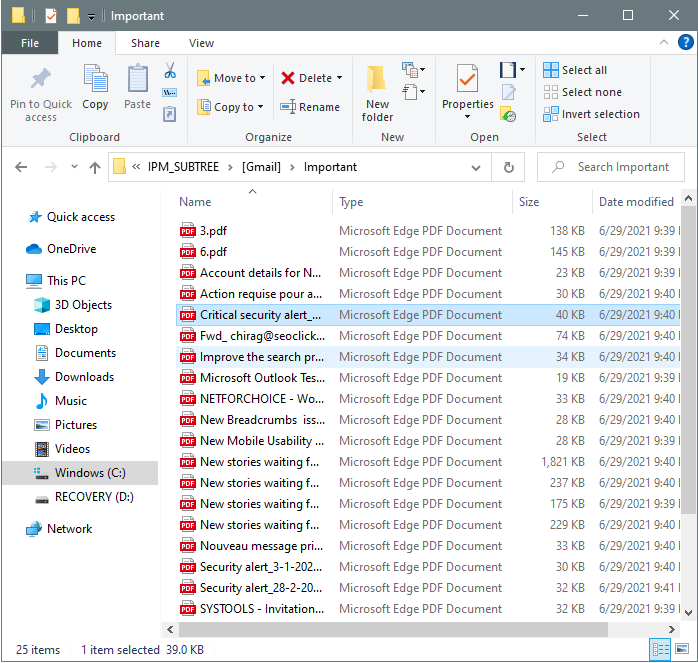
Task: Click the Cut scissors icon
Action: pyautogui.click(x=170, y=70)
